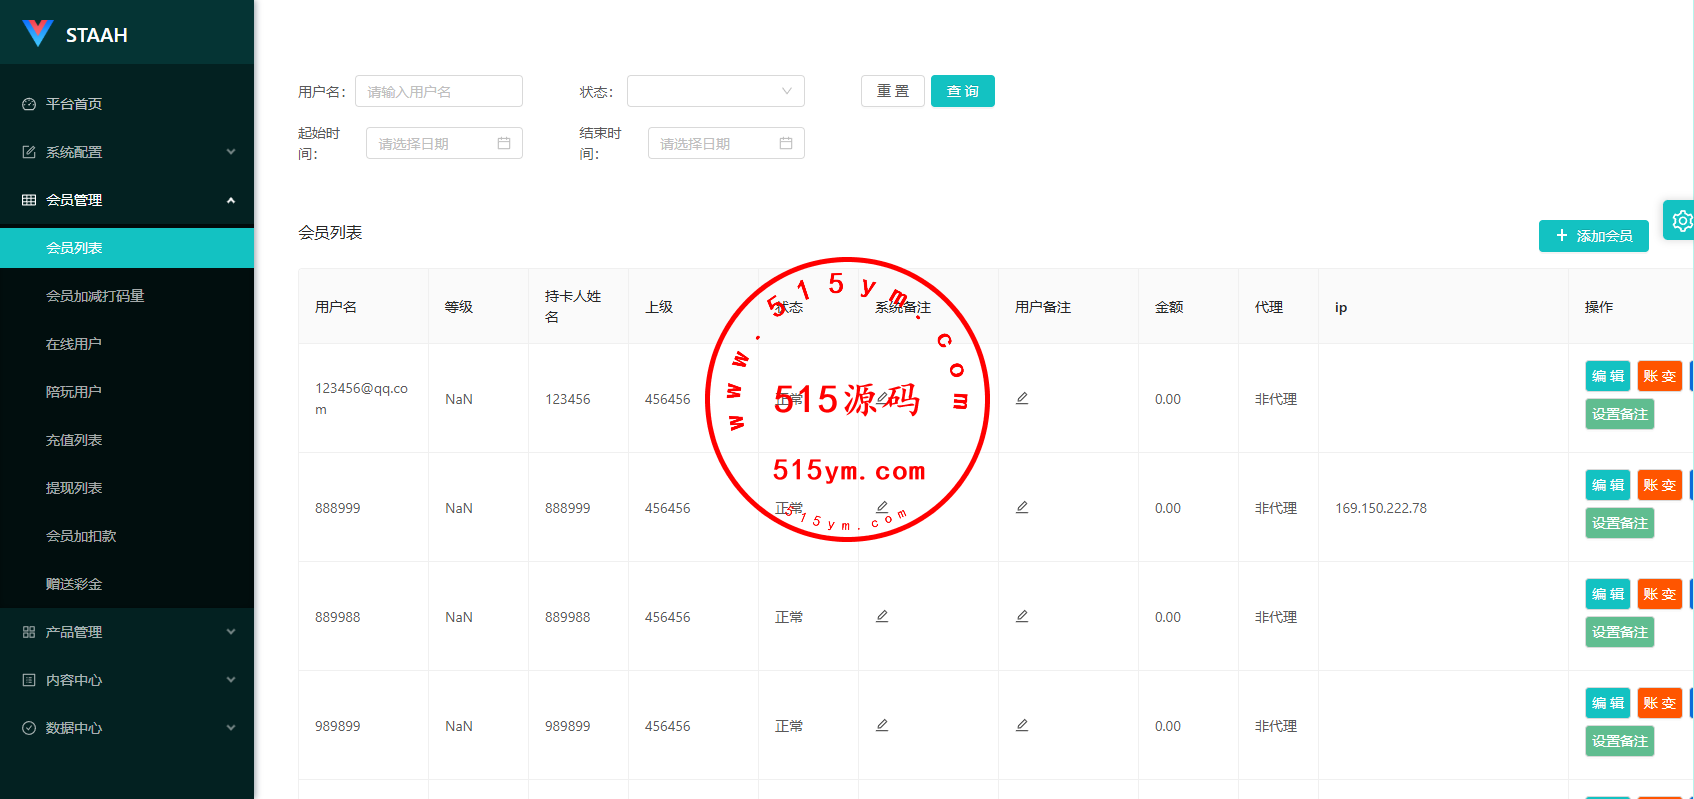Open the 状态 status dropdown
Image resolution: width=1694 pixels, height=799 pixels.
(x=716, y=91)
